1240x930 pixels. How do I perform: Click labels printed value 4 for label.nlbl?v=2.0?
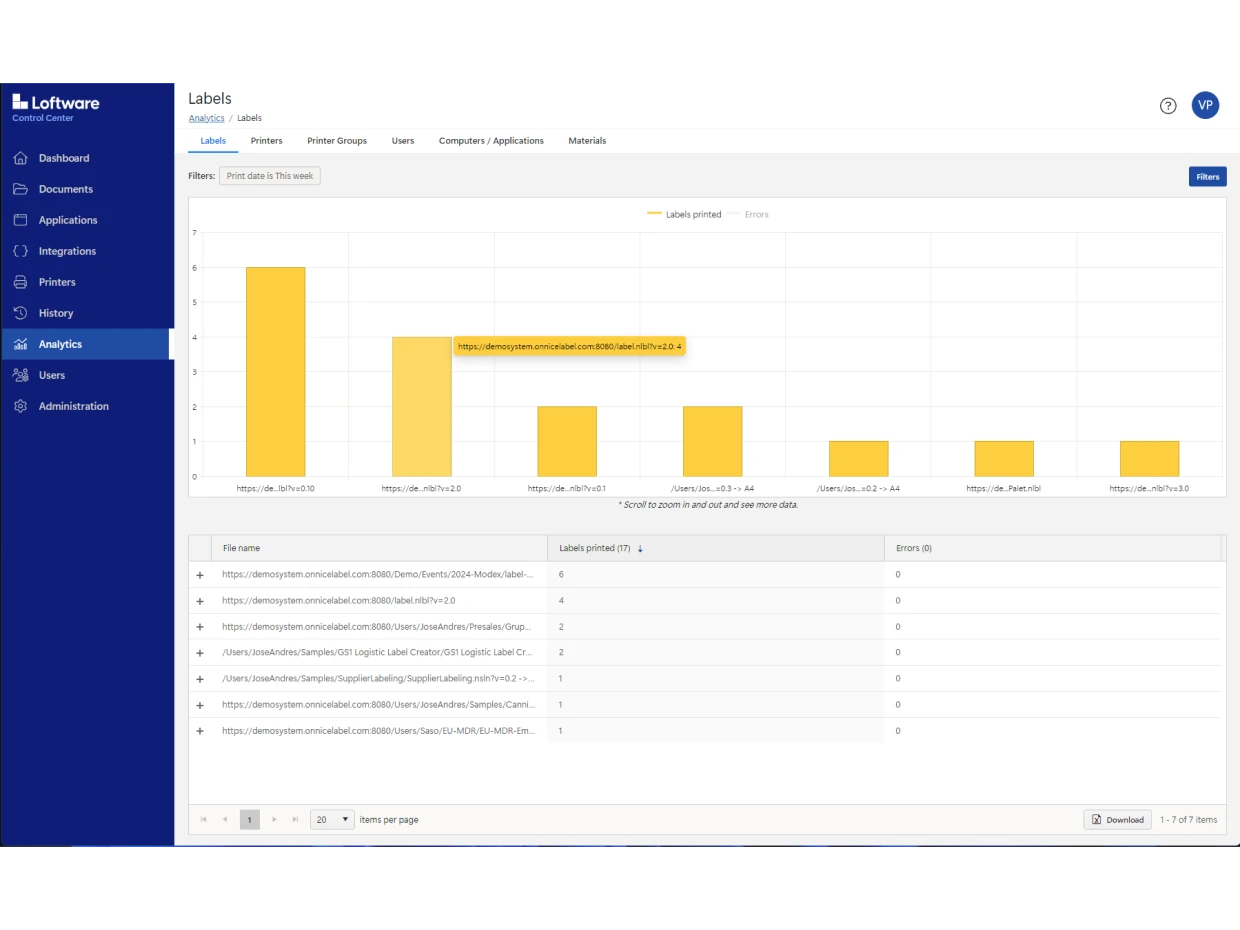[x=561, y=601]
